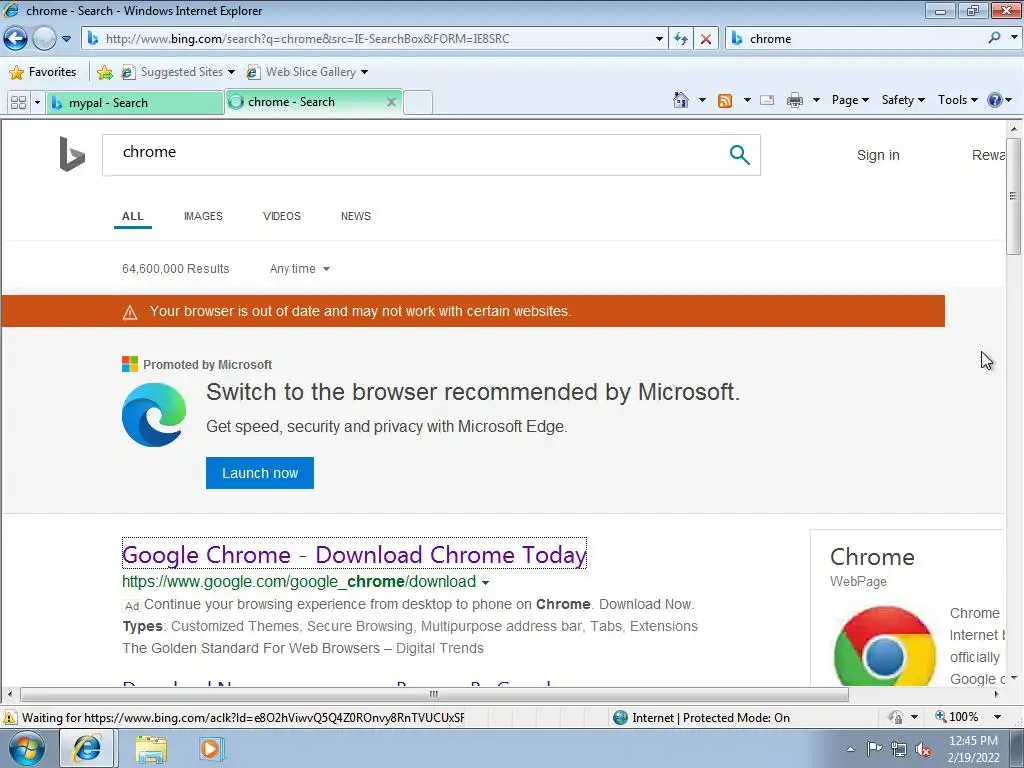Click the Action Center flag icon
Screen dimensions: 1024x768
[x=874, y=749]
